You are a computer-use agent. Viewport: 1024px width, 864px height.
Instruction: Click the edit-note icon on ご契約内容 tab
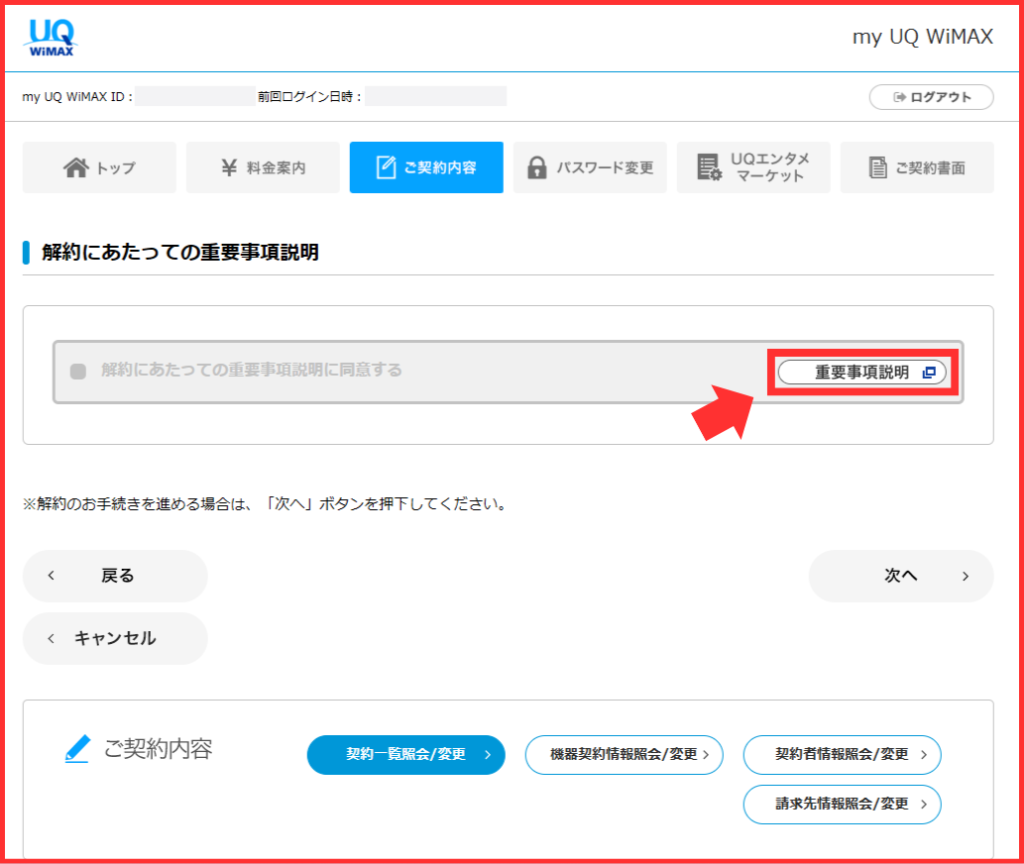point(386,167)
